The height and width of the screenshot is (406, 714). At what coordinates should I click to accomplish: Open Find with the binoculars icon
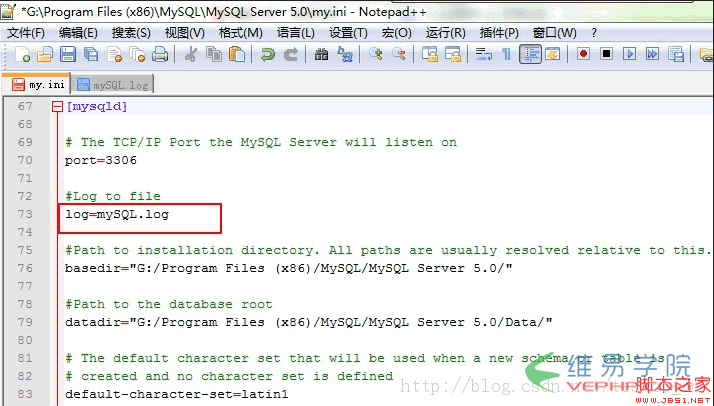321,54
